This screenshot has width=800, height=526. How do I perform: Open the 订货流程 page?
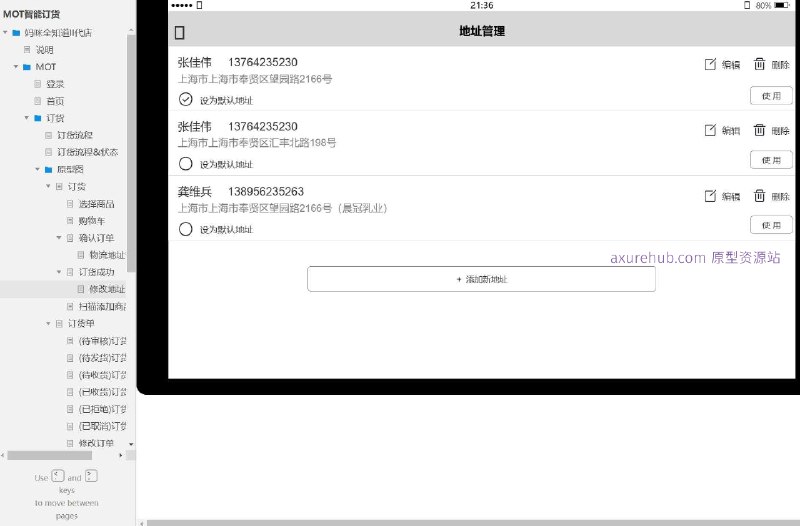pyautogui.click(x=75, y=135)
